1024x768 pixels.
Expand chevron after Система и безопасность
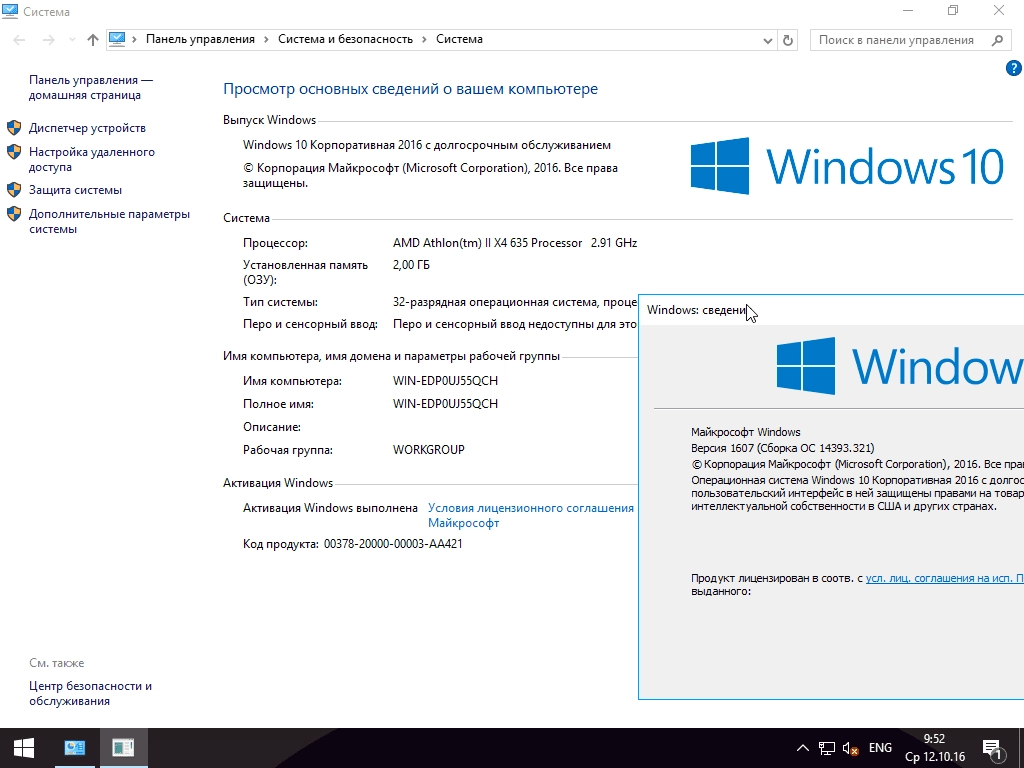point(424,40)
